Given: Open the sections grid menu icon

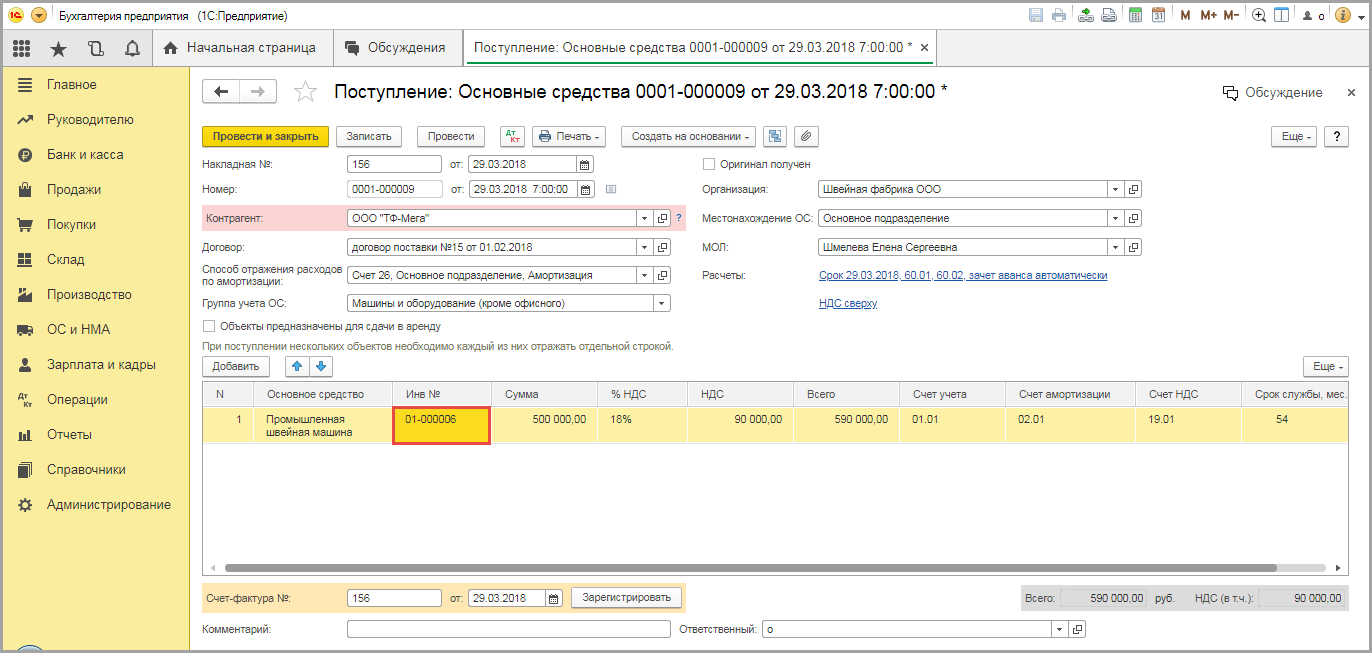Looking at the screenshot, I should pos(22,48).
